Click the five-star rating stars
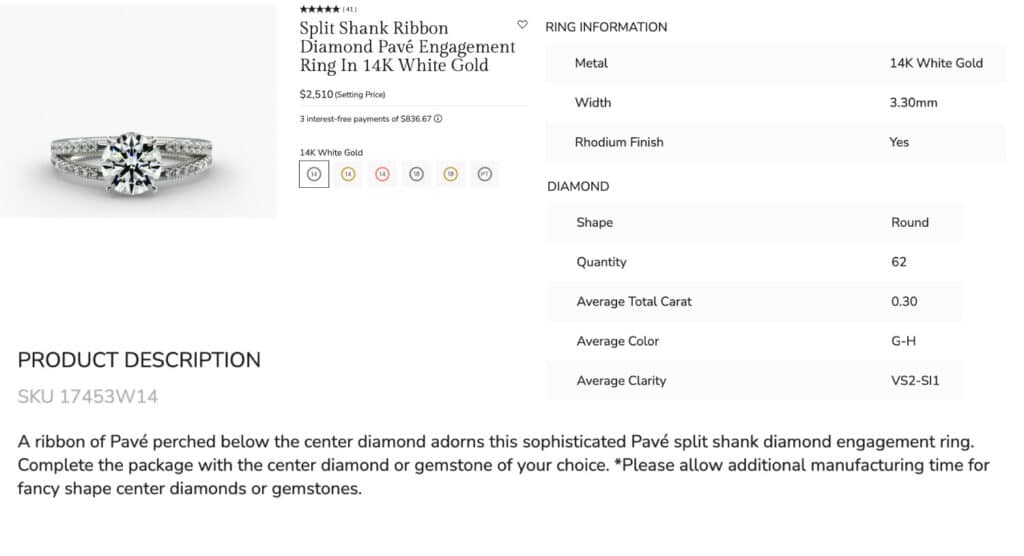Viewport: 1024px width, 556px height. click(x=319, y=9)
